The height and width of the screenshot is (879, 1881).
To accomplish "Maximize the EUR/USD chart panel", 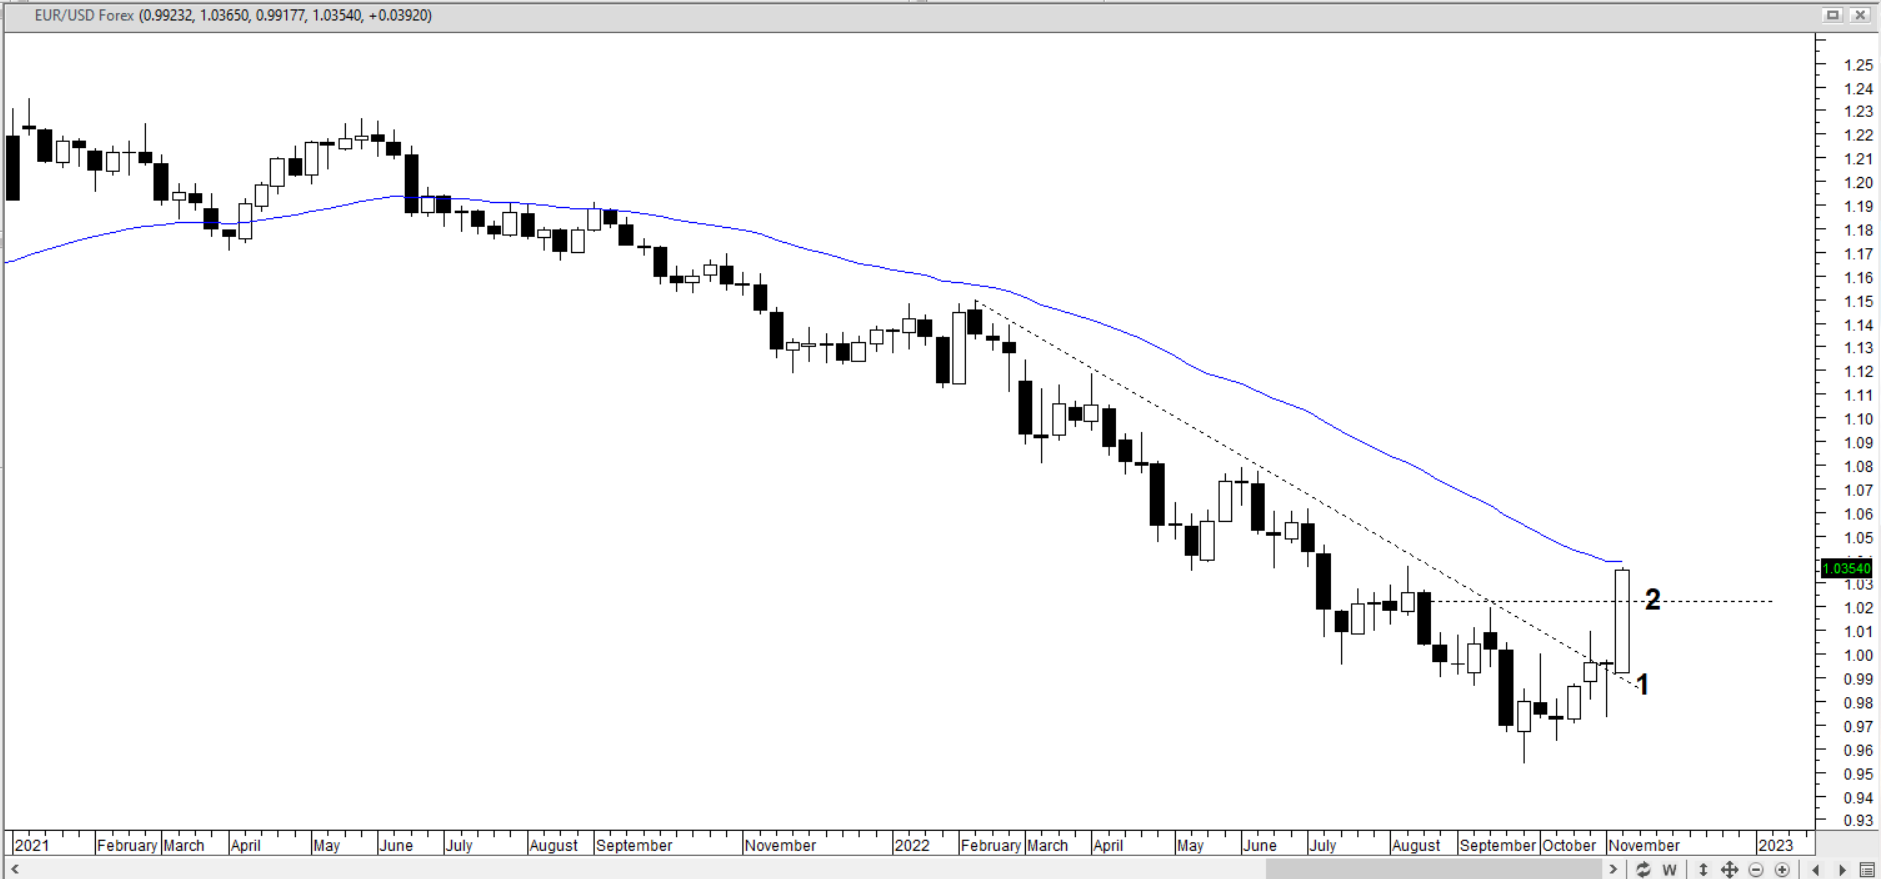I will [x=1832, y=15].
